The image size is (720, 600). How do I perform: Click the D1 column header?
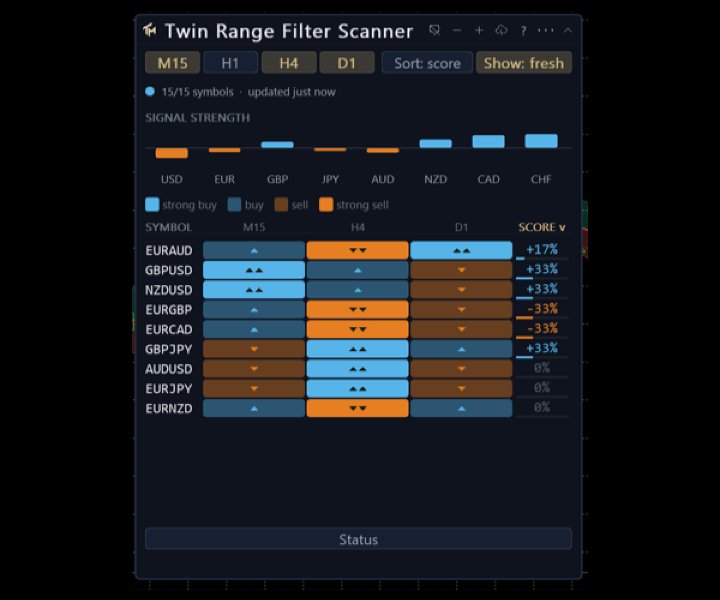[x=461, y=227]
